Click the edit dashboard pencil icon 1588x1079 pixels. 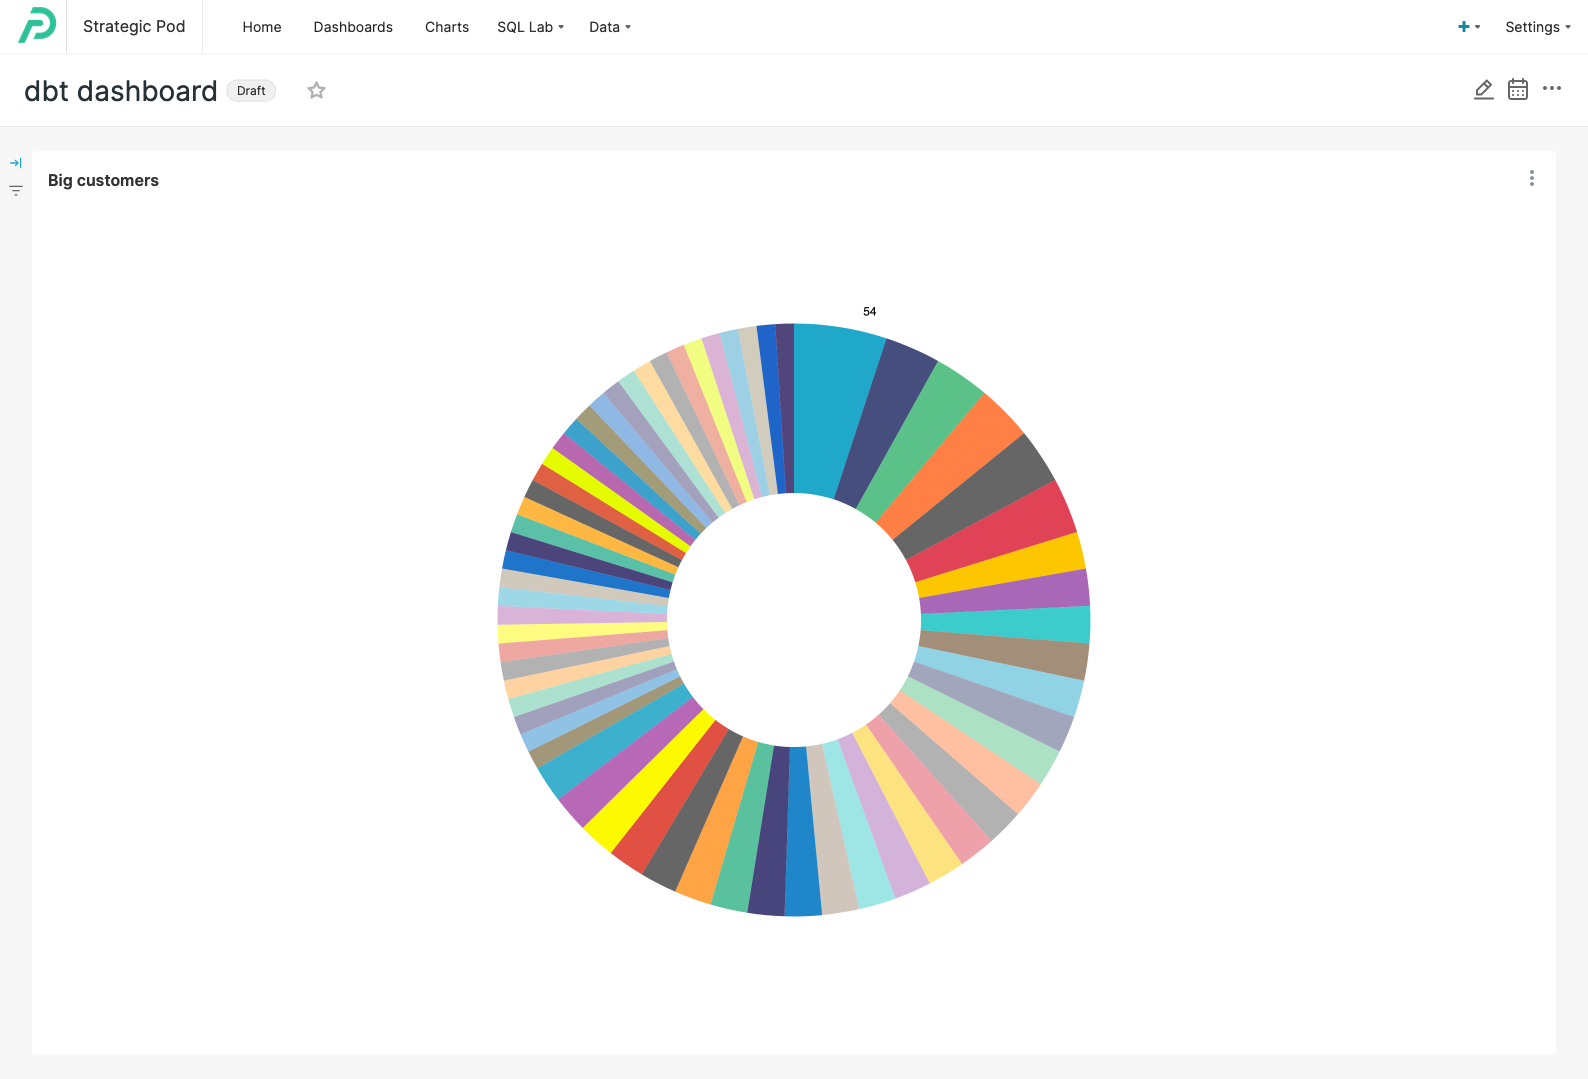click(1483, 90)
